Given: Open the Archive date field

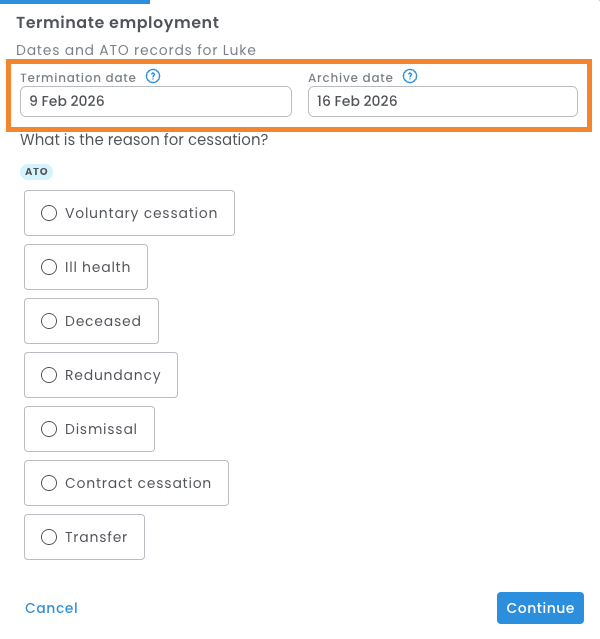Looking at the screenshot, I should (442, 101).
